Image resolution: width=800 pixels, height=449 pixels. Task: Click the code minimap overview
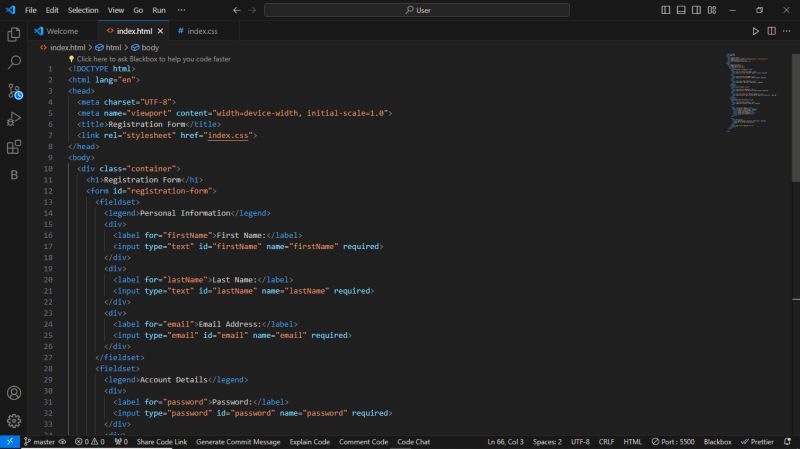[752, 92]
